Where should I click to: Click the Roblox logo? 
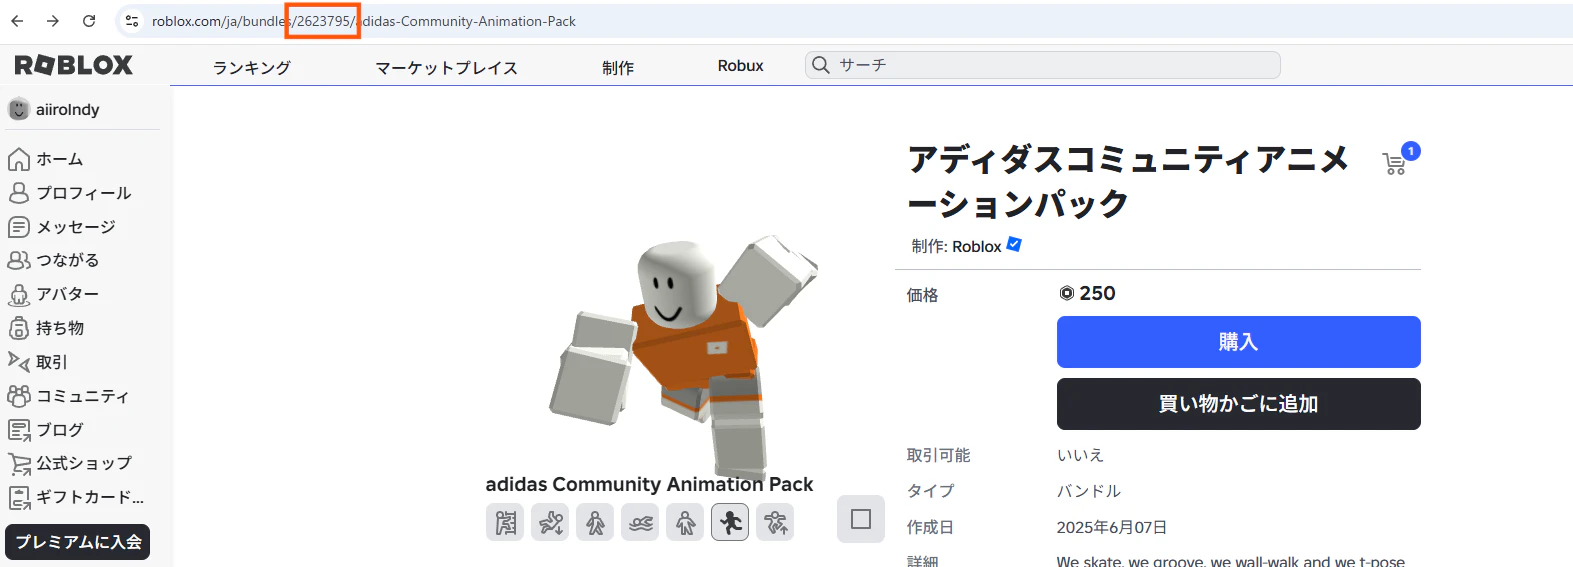coord(73,65)
